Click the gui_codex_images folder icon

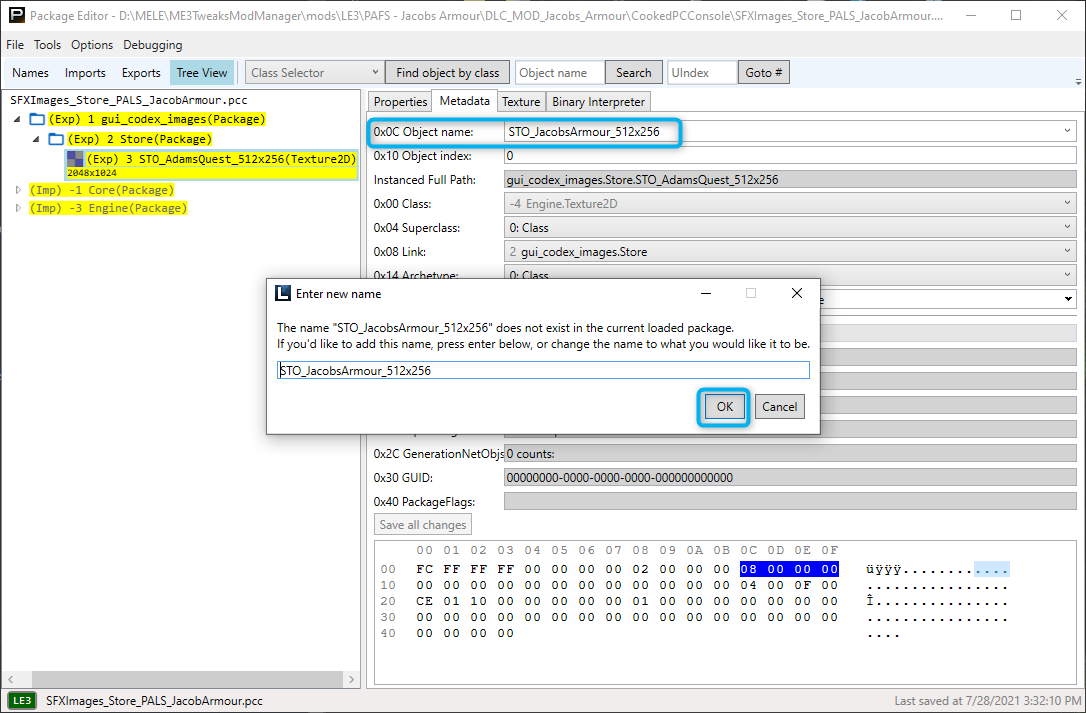click(37, 119)
